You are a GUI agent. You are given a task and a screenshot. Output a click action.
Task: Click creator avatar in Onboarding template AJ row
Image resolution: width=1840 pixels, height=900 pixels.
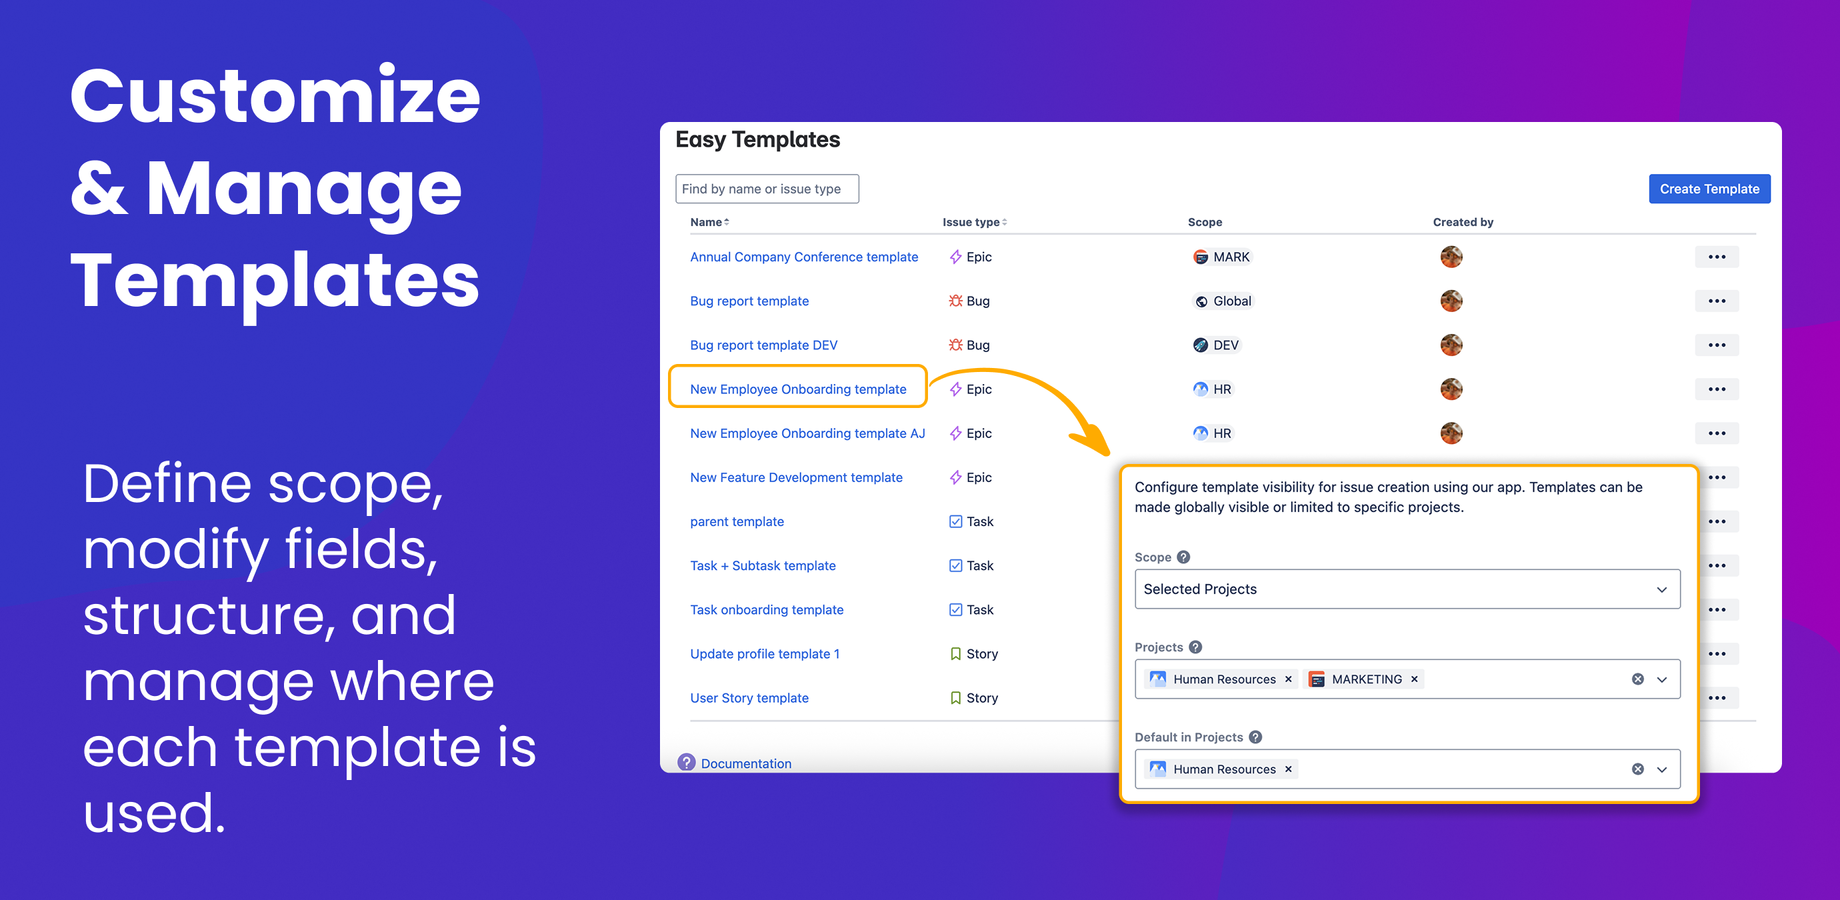[x=1451, y=433]
